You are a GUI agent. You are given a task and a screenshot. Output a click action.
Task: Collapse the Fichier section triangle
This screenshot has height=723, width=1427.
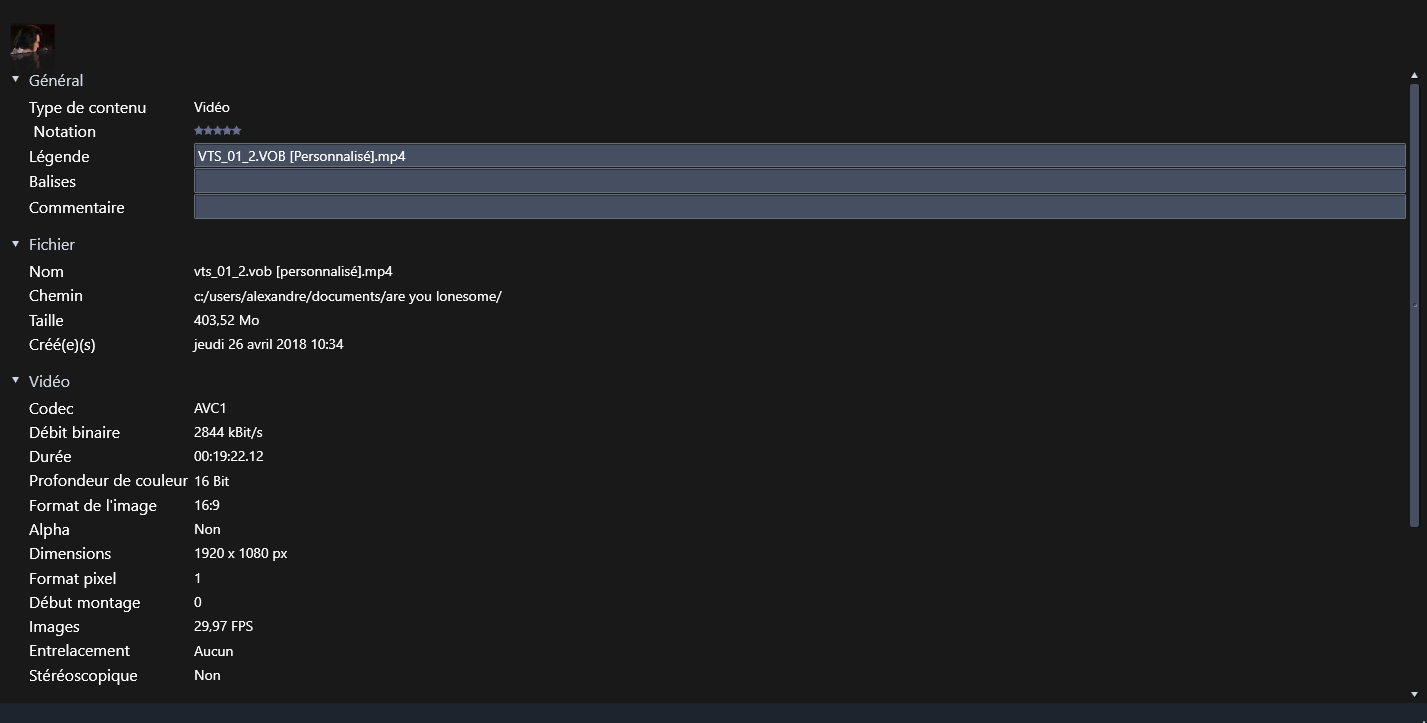click(x=16, y=243)
